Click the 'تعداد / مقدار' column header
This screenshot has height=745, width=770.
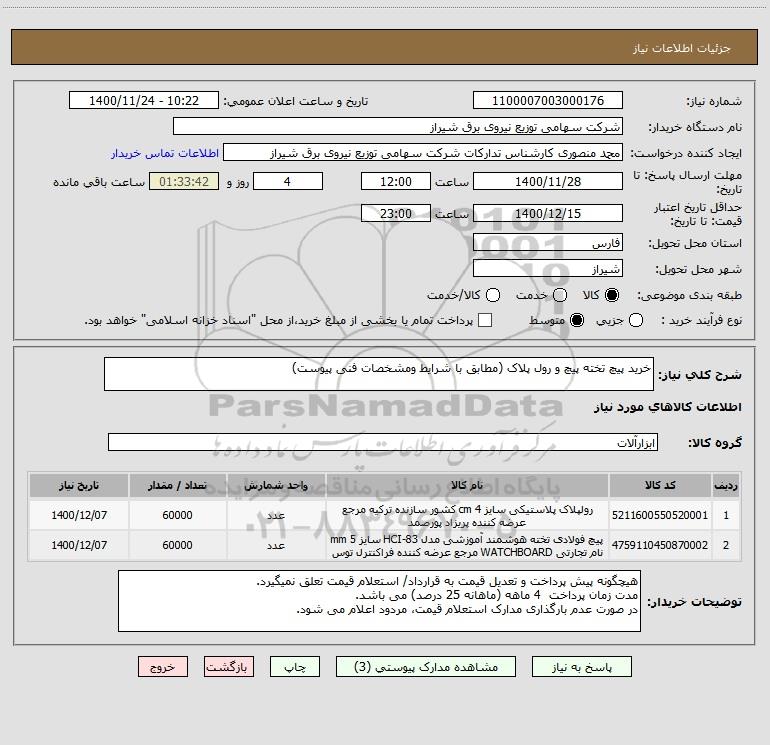point(177,485)
